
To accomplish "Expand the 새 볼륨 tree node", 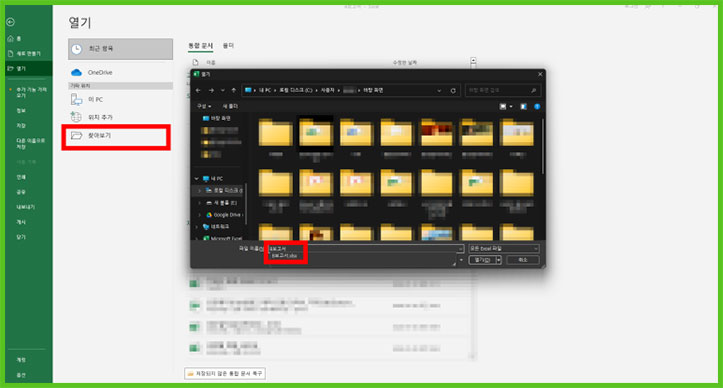I will click(x=200, y=203).
